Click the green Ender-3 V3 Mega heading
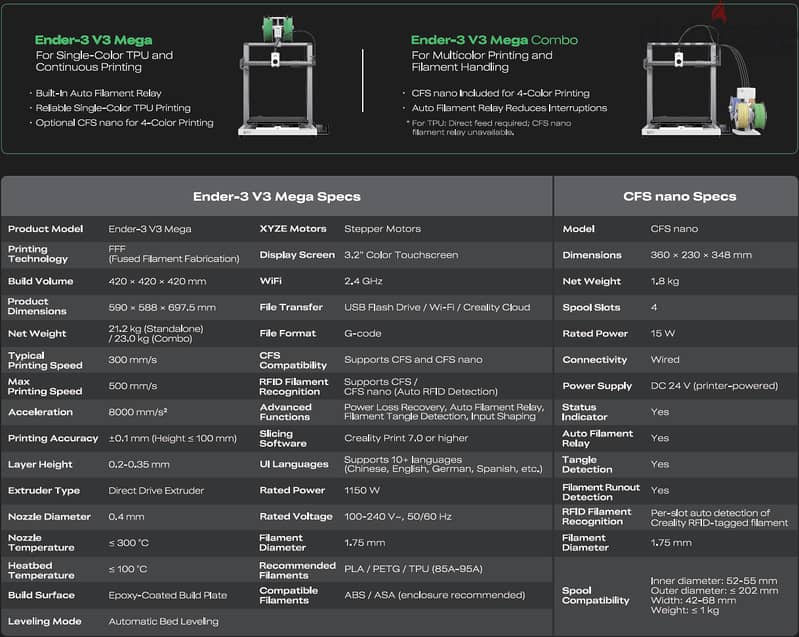 93,40
